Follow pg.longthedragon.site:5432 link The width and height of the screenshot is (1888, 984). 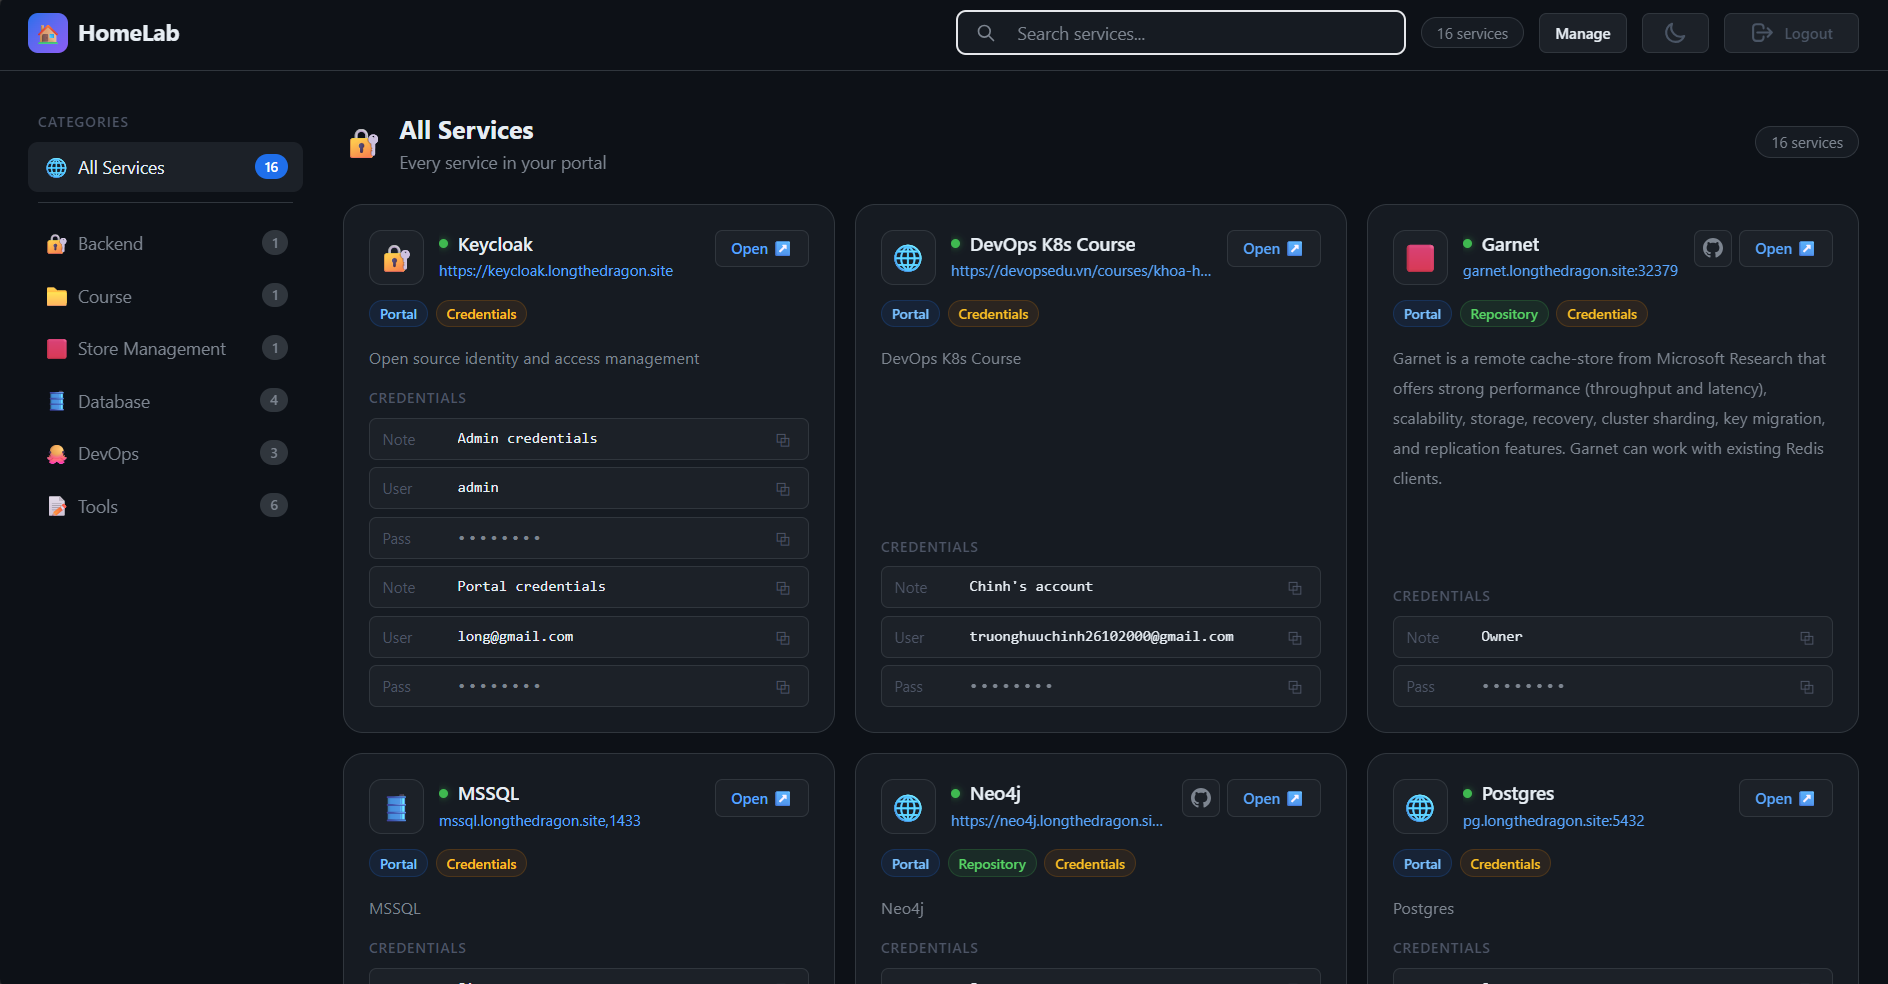(1553, 821)
